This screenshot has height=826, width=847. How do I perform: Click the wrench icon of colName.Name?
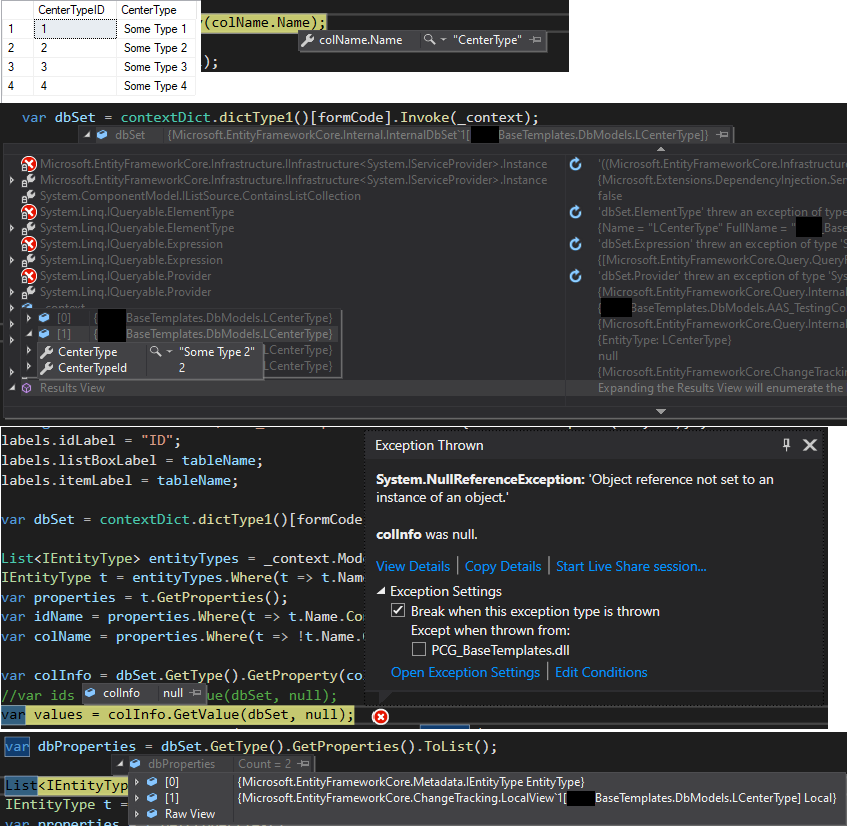tap(308, 40)
